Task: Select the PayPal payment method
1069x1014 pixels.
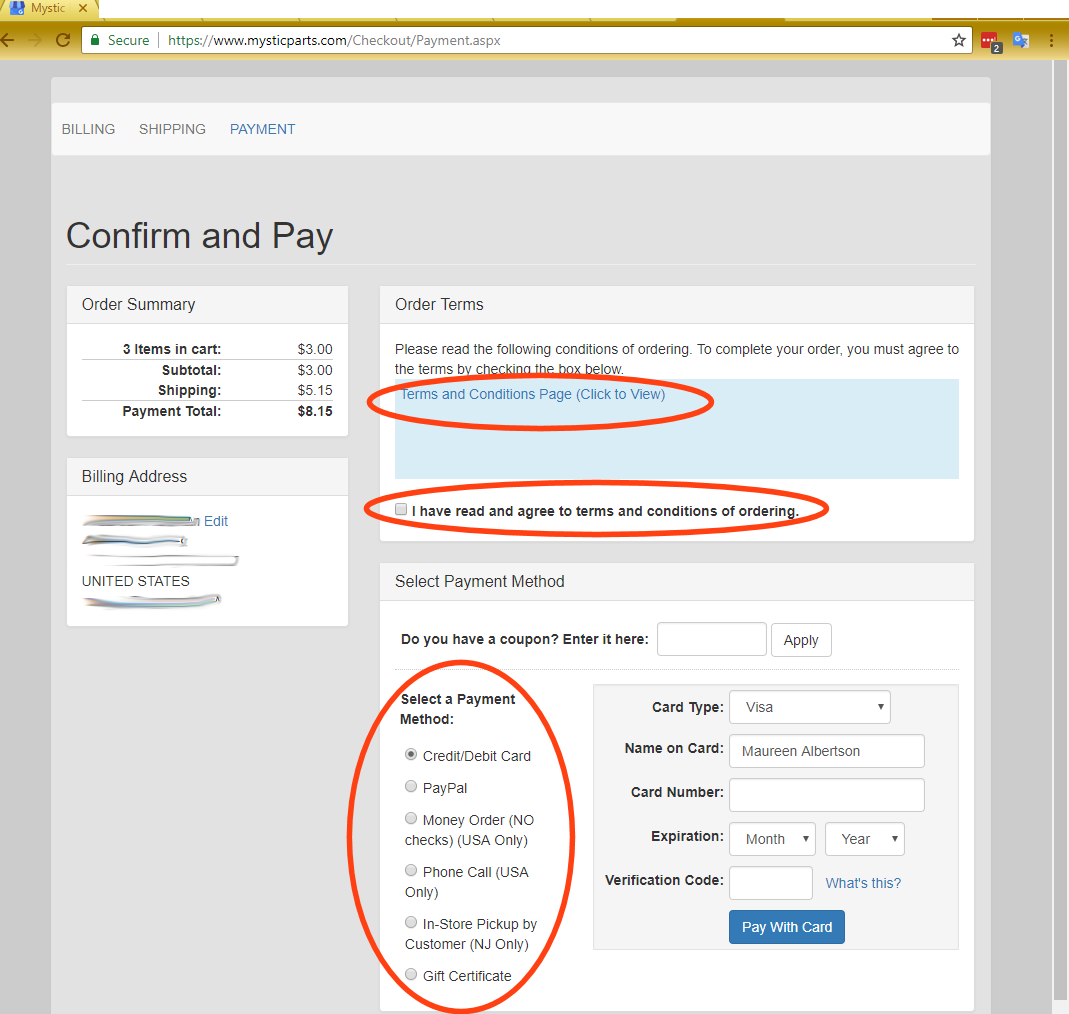Action: coord(411,787)
